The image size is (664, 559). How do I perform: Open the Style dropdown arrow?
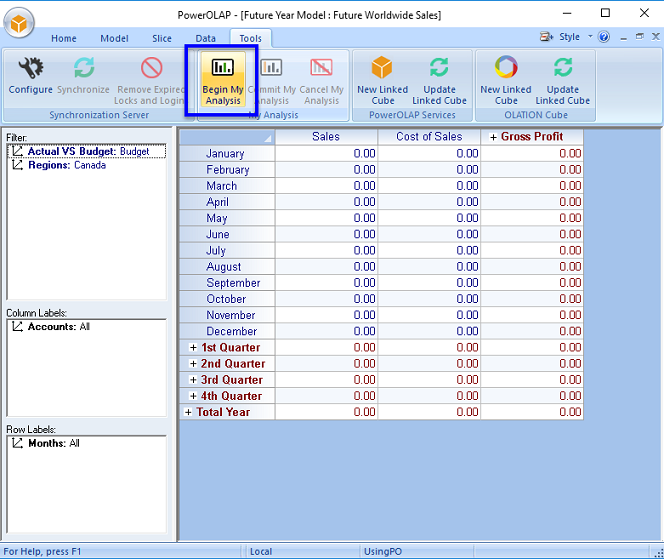(x=590, y=37)
